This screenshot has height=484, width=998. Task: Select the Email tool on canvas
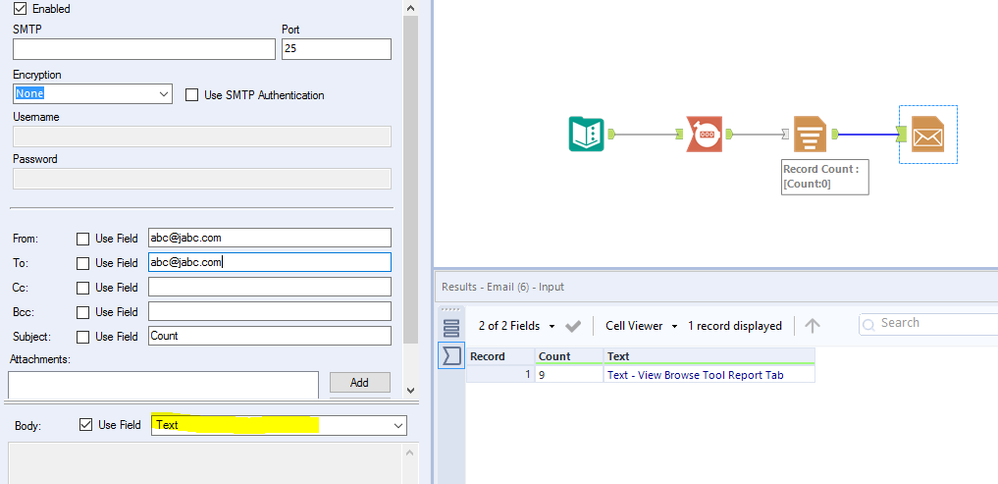927,134
